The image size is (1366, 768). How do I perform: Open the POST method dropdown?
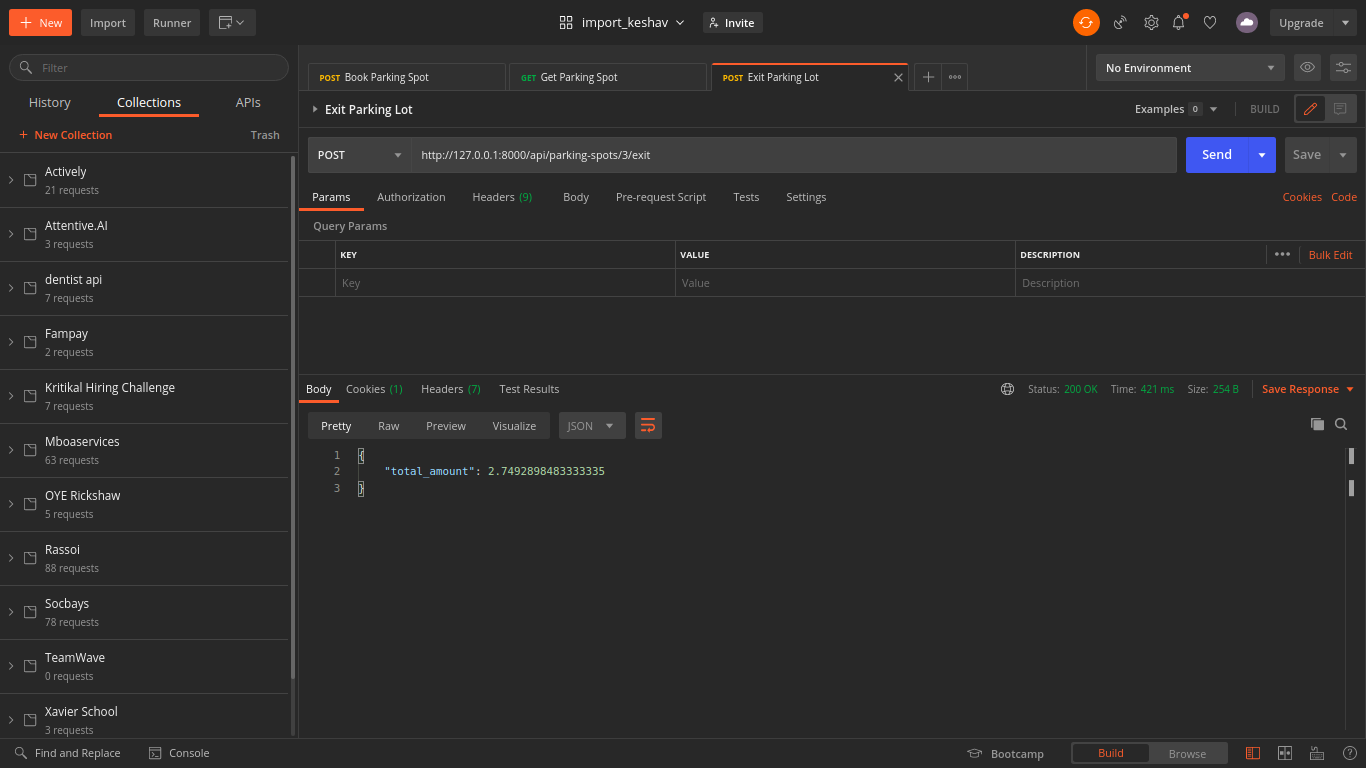358,154
